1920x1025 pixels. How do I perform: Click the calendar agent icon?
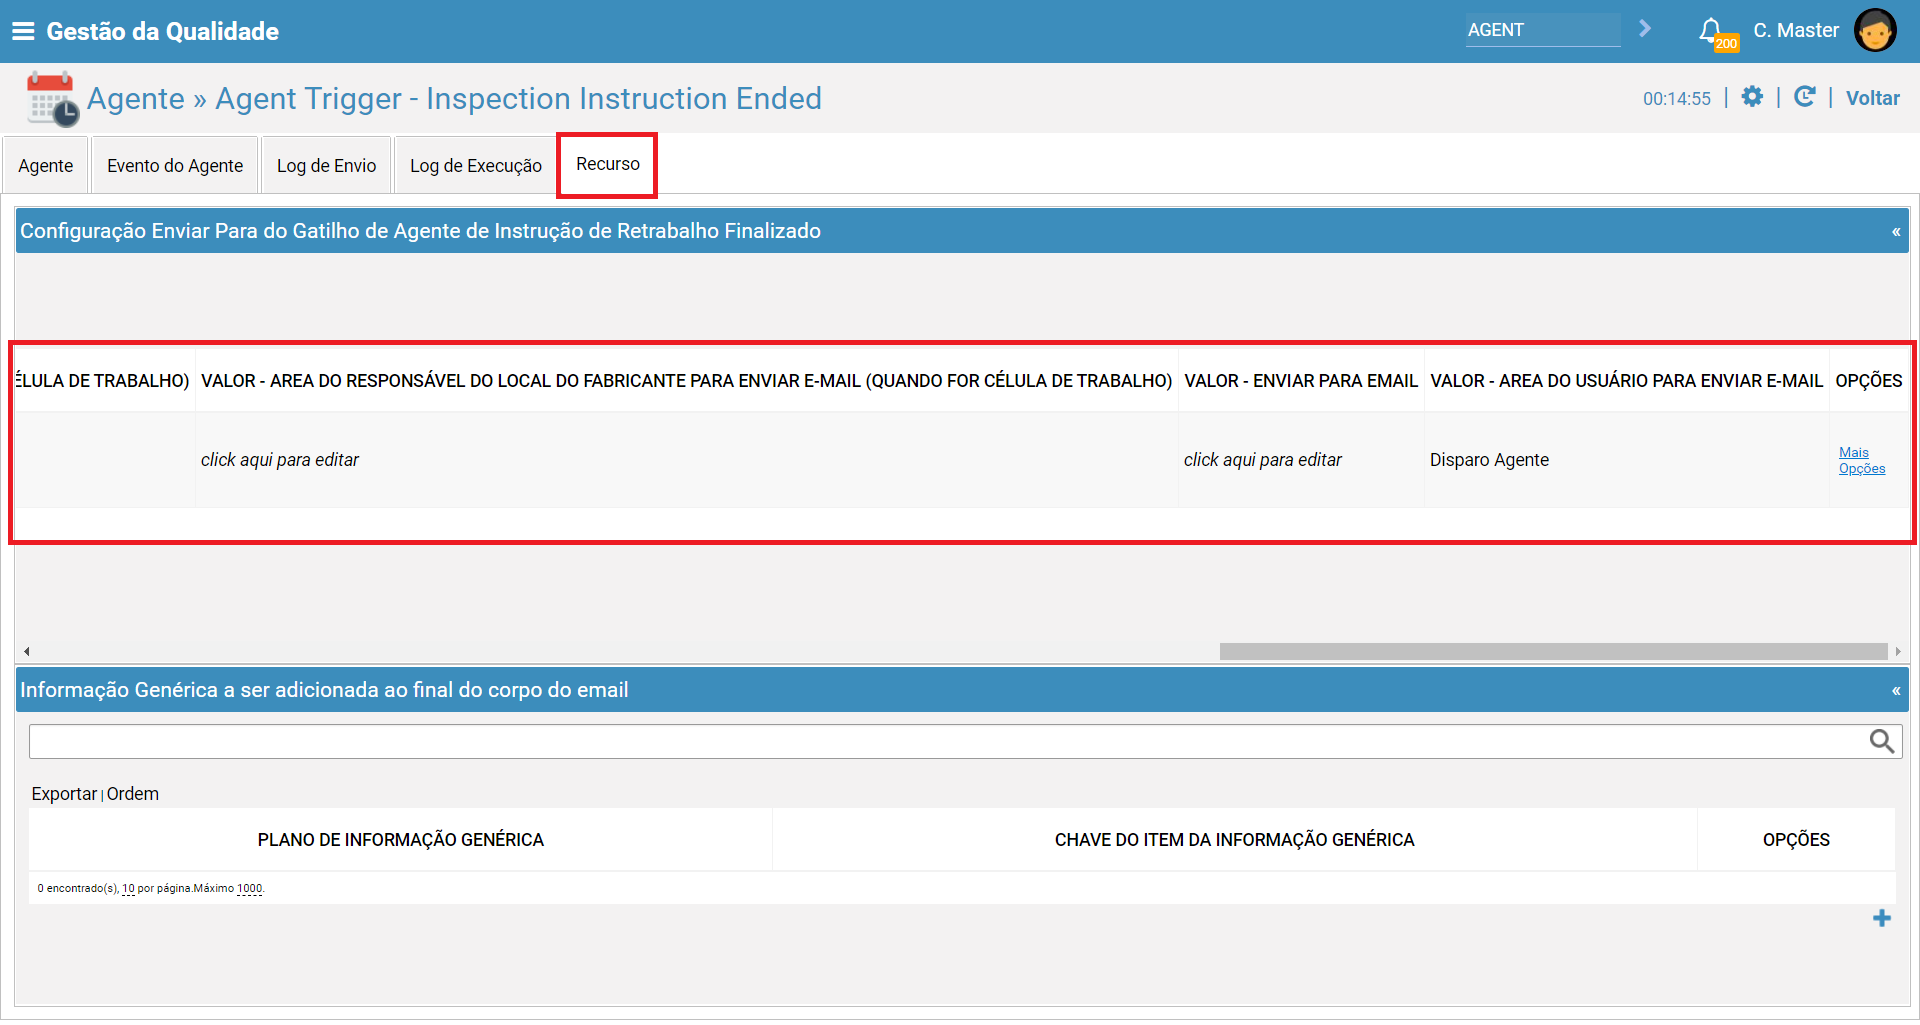pyautogui.click(x=52, y=98)
